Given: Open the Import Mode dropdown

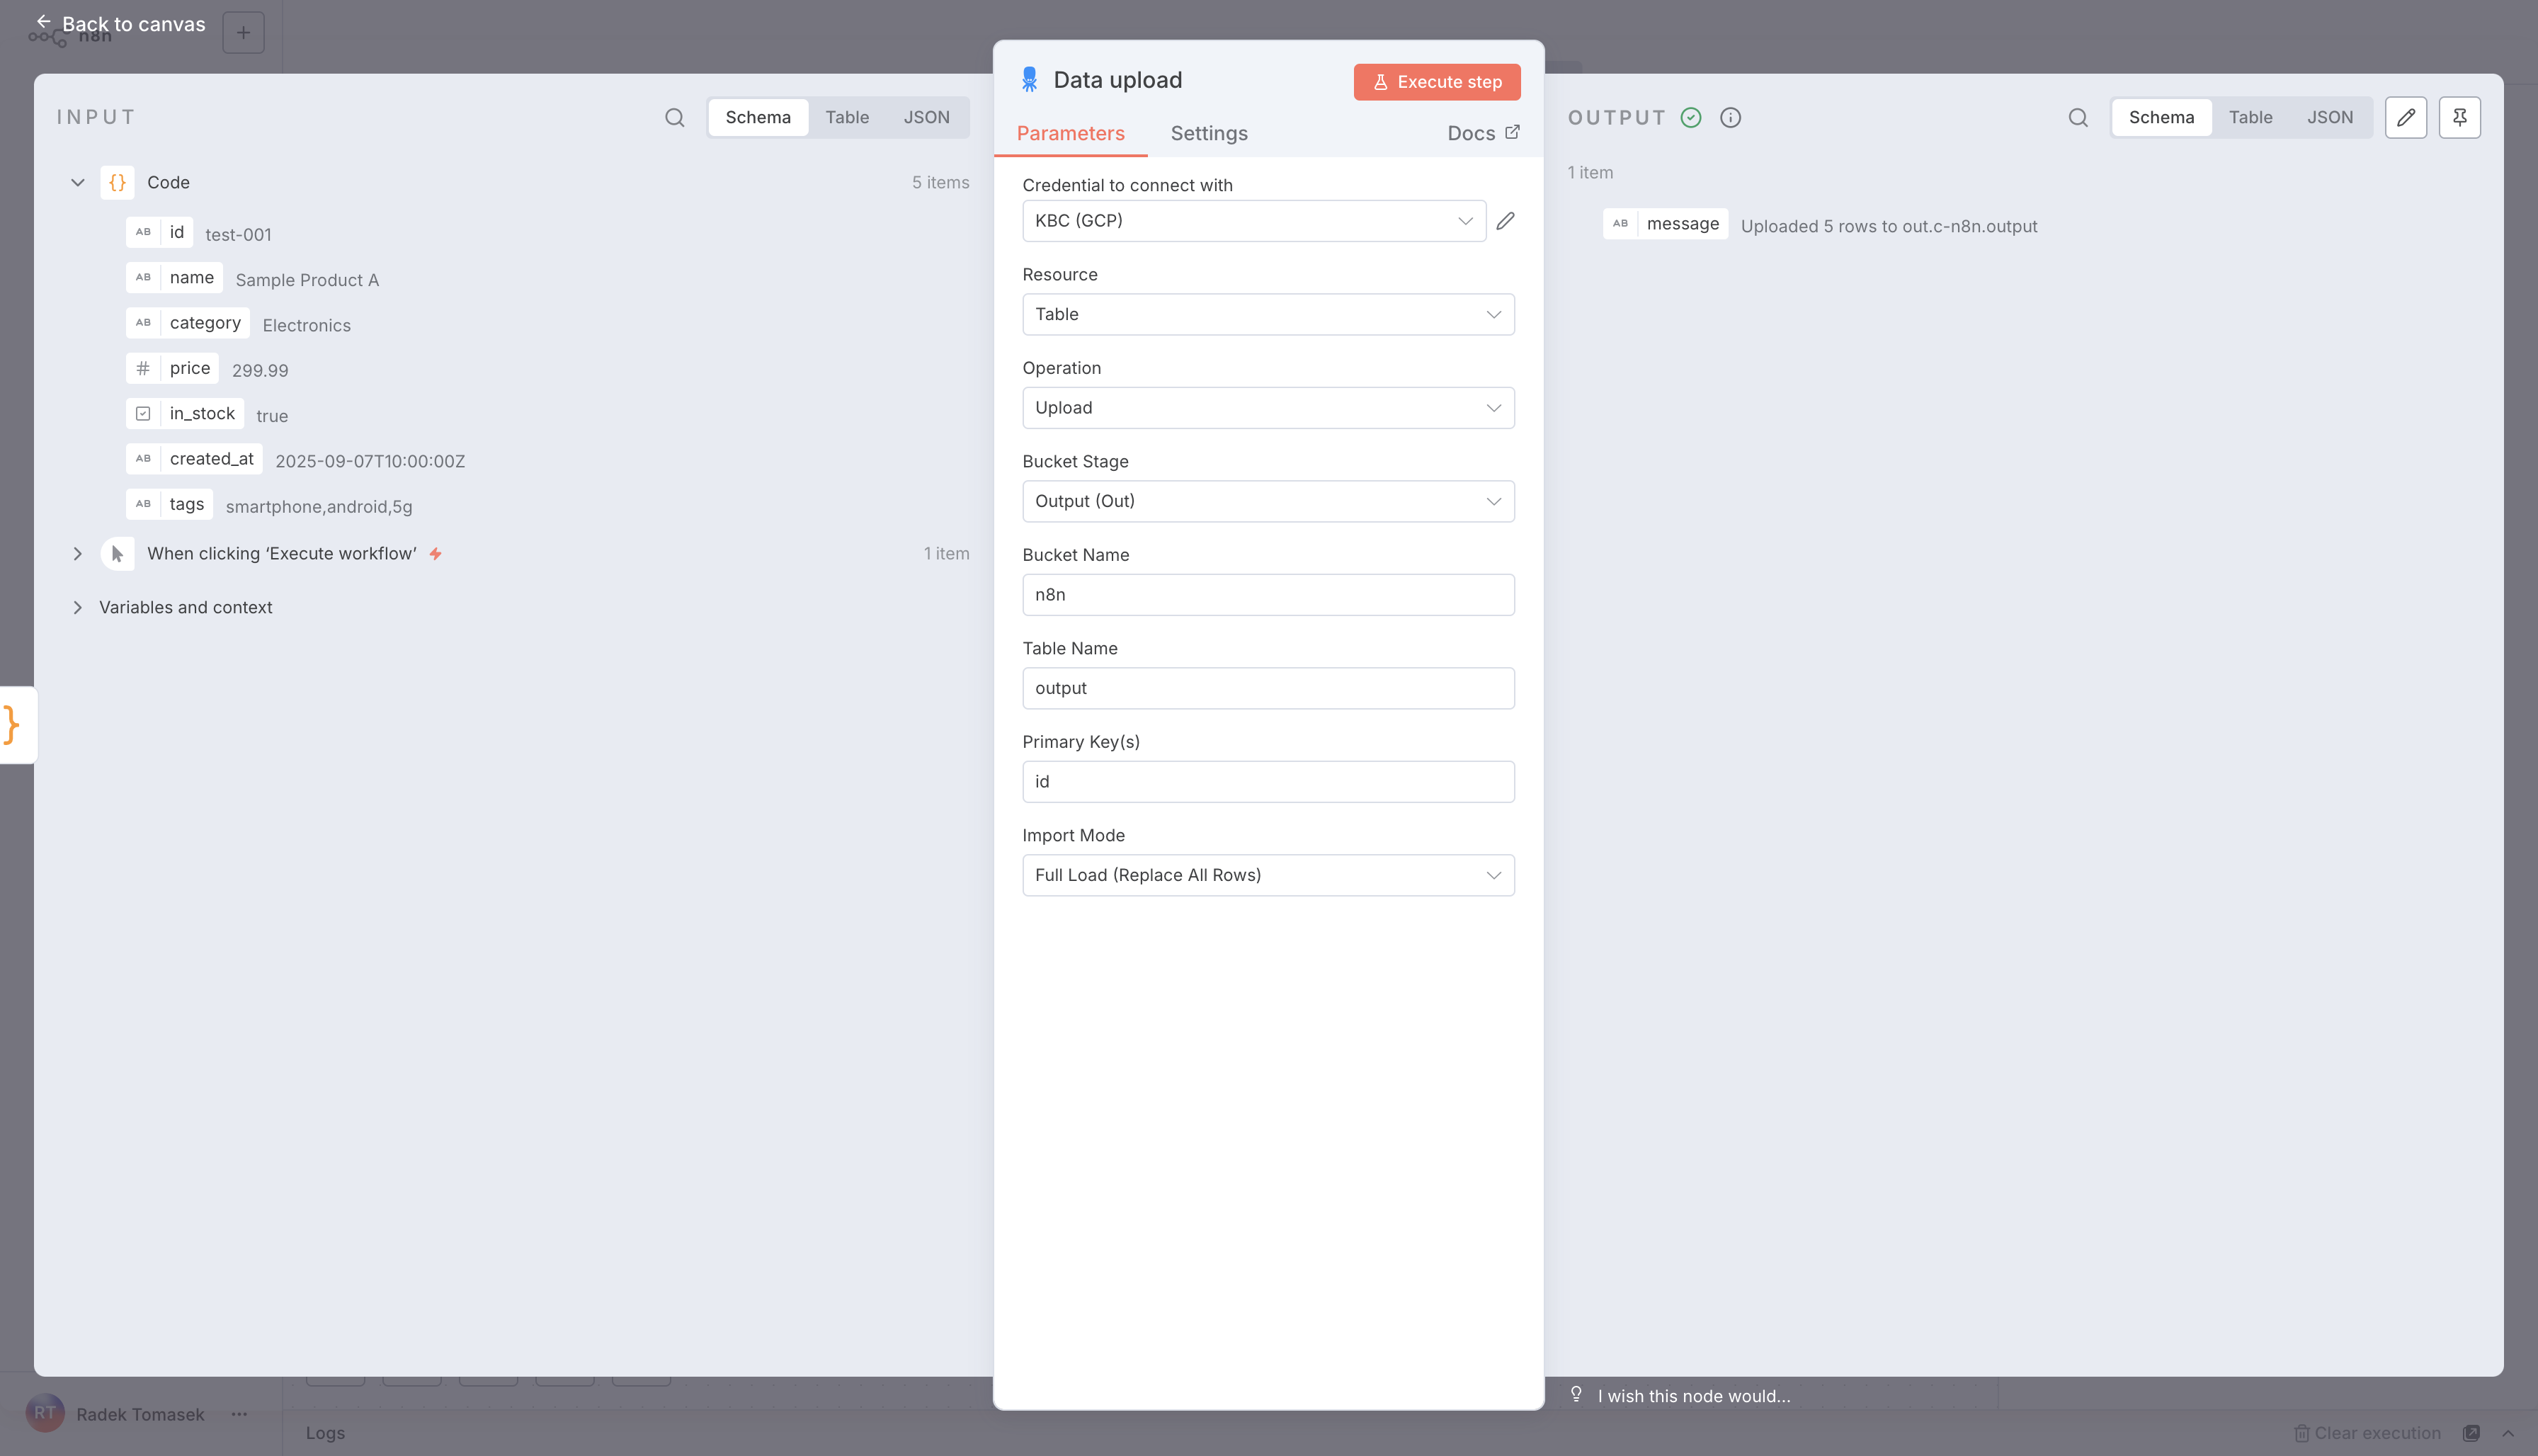Looking at the screenshot, I should [1267, 874].
